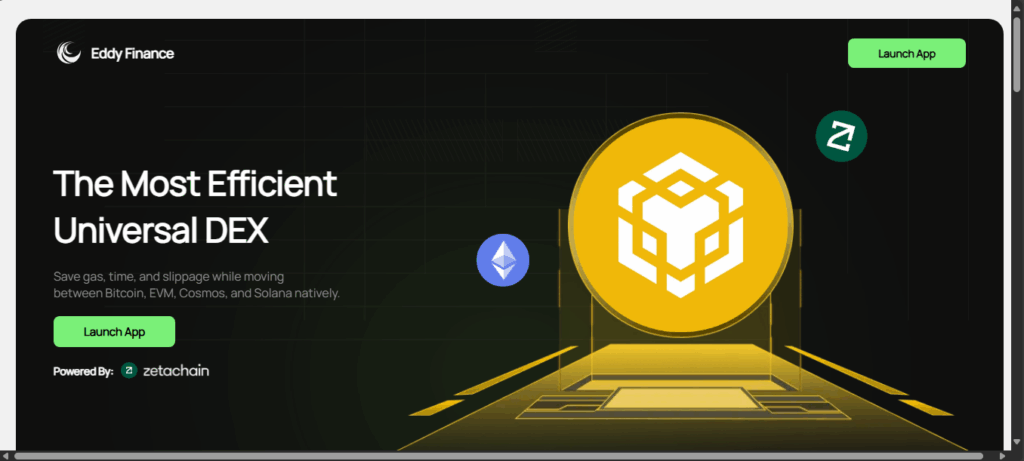The height and width of the screenshot is (461, 1024).
Task: Click the horizontal scrollbar right arrow
Action: (1004, 455)
